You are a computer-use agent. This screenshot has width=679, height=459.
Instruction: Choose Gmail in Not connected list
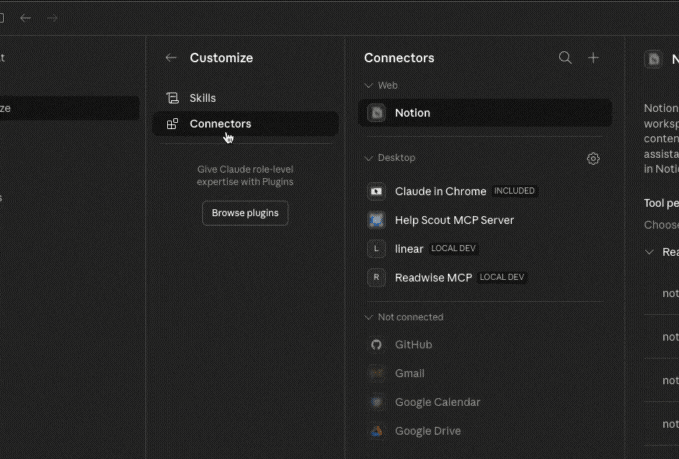409,373
